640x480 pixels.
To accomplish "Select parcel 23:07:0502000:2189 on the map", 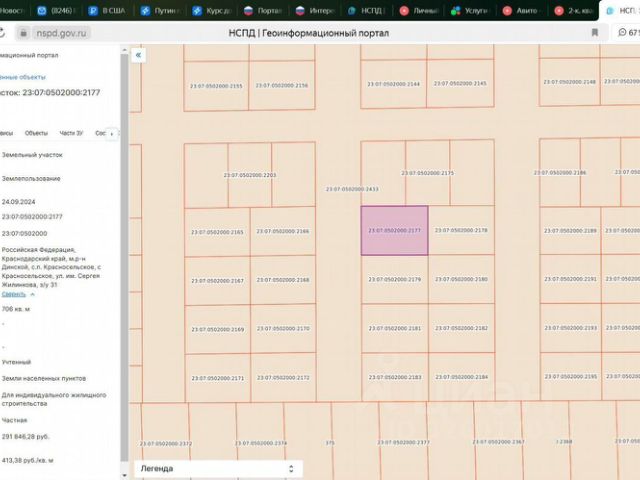I will [x=570, y=231].
